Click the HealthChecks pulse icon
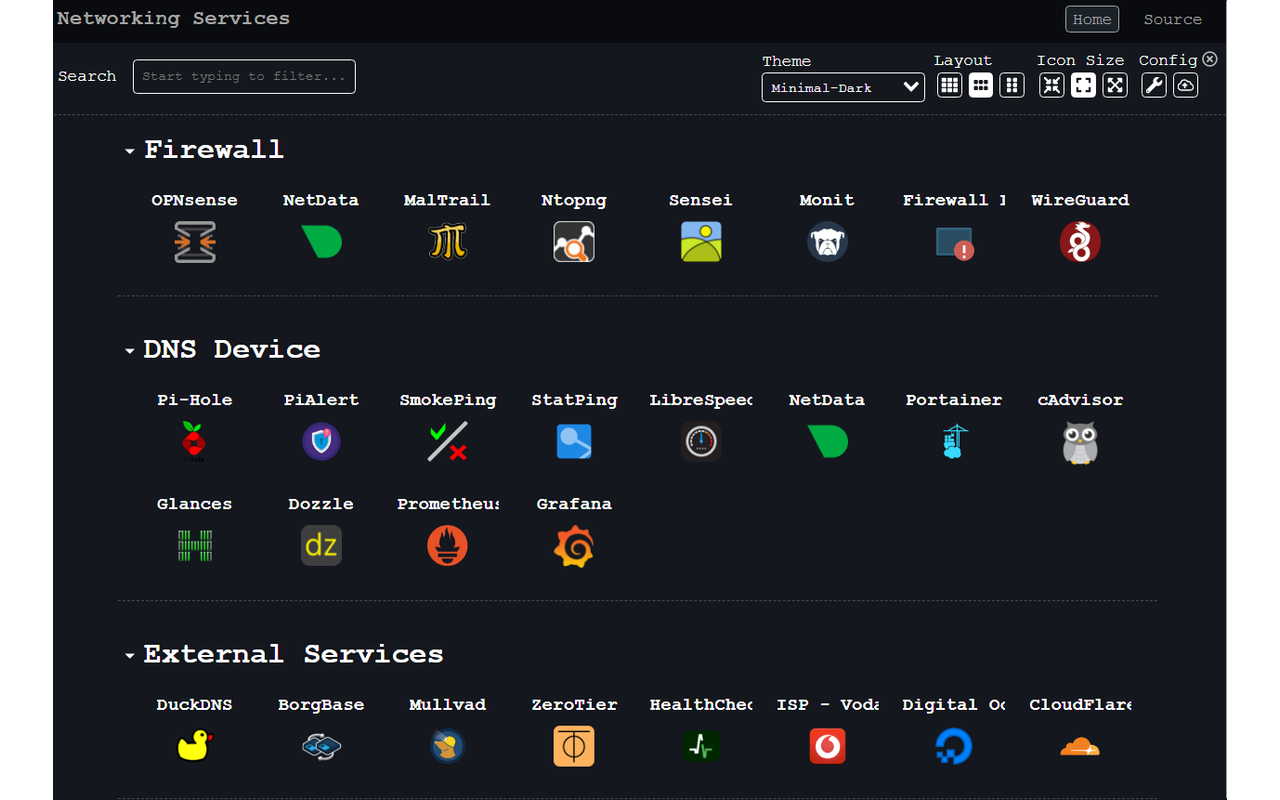Viewport: 1280px width, 800px height. [x=701, y=746]
